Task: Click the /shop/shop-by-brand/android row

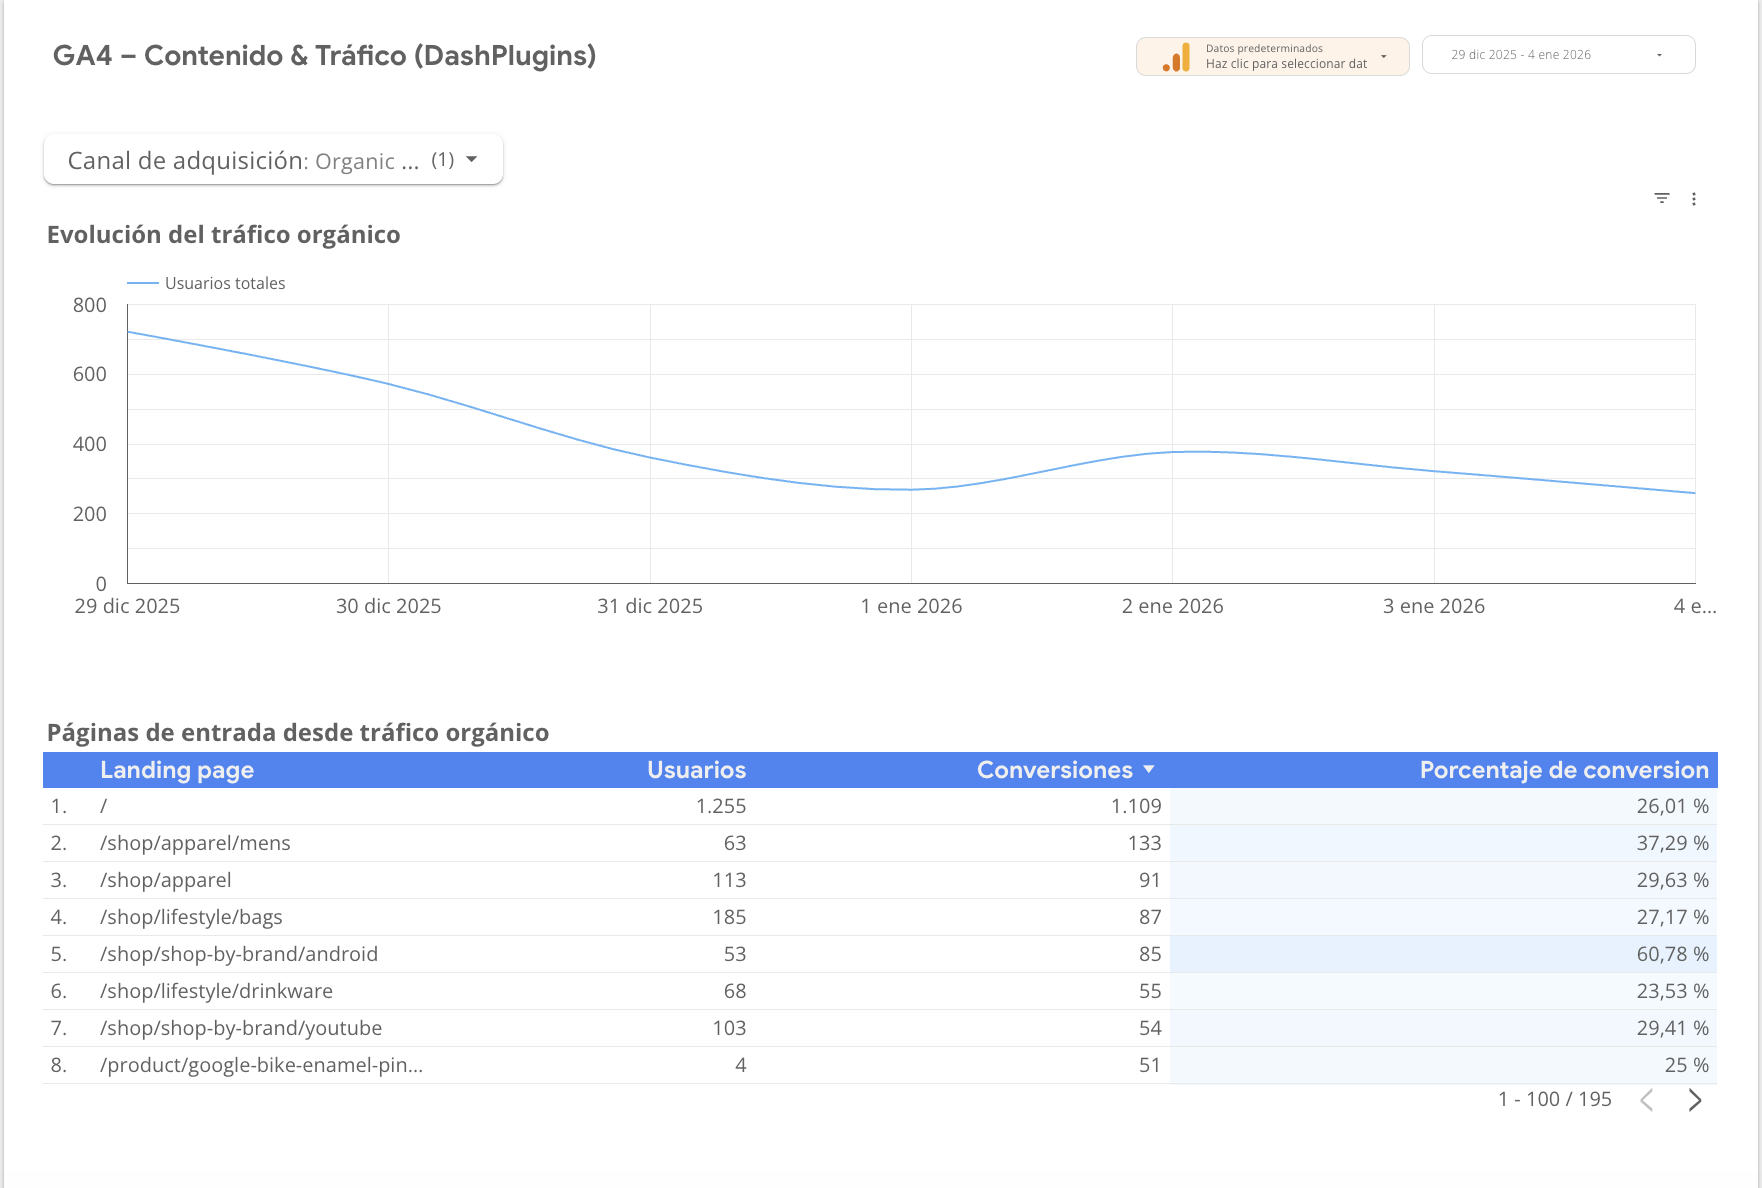Action: [239, 954]
